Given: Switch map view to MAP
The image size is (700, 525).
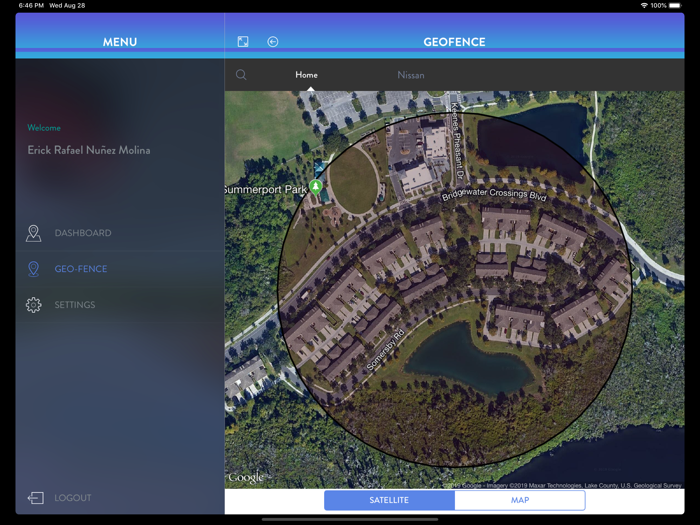Looking at the screenshot, I should 520,500.
